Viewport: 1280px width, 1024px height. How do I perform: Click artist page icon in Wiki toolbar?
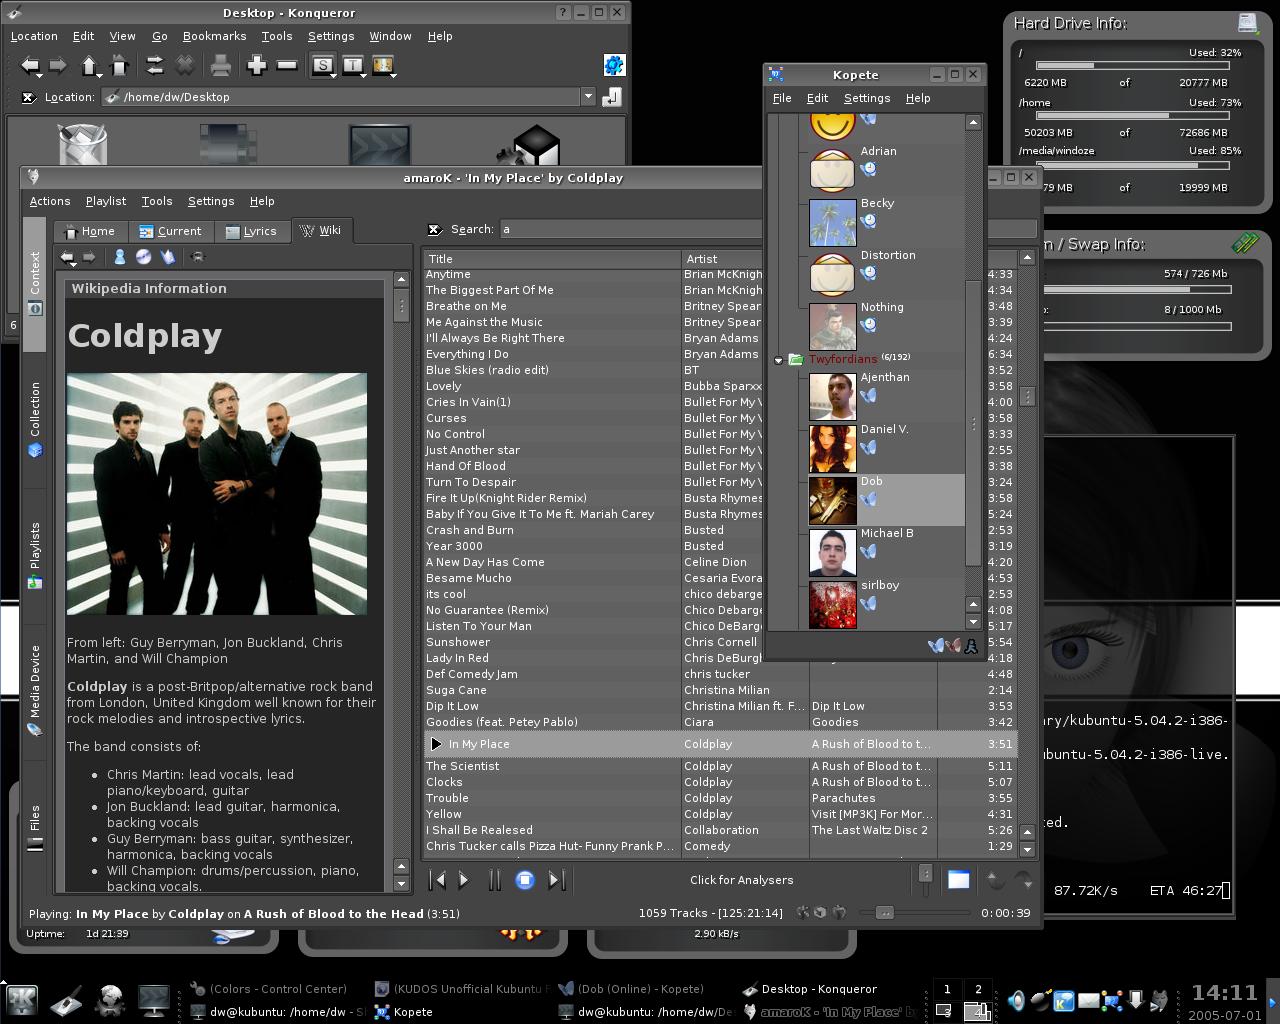click(x=119, y=257)
